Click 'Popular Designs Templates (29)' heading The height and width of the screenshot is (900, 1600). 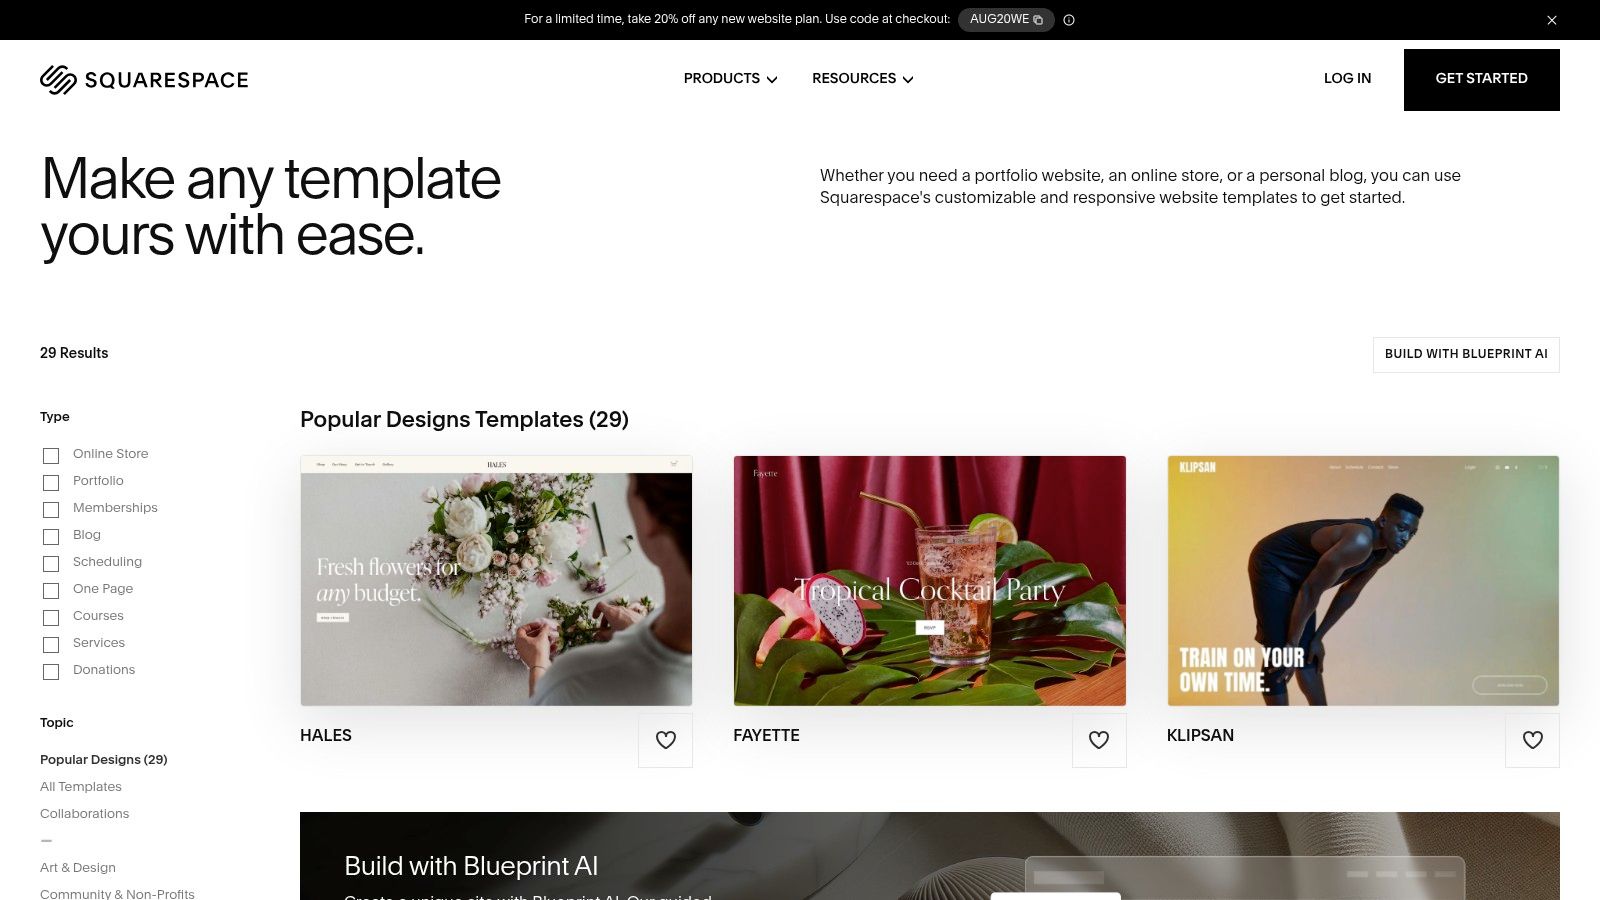coord(464,420)
